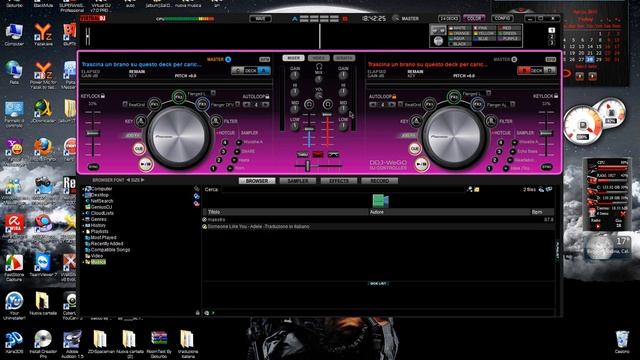Toggle right headphone cue button in mixer

[x=328, y=104]
